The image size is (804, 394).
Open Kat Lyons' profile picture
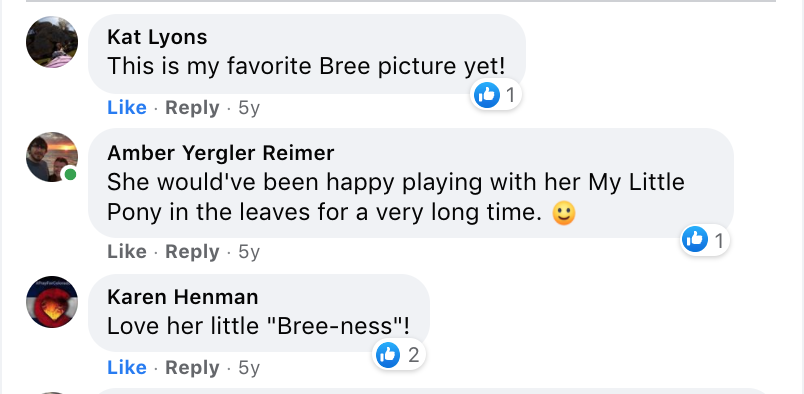pyautogui.click(x=52, y=42)
